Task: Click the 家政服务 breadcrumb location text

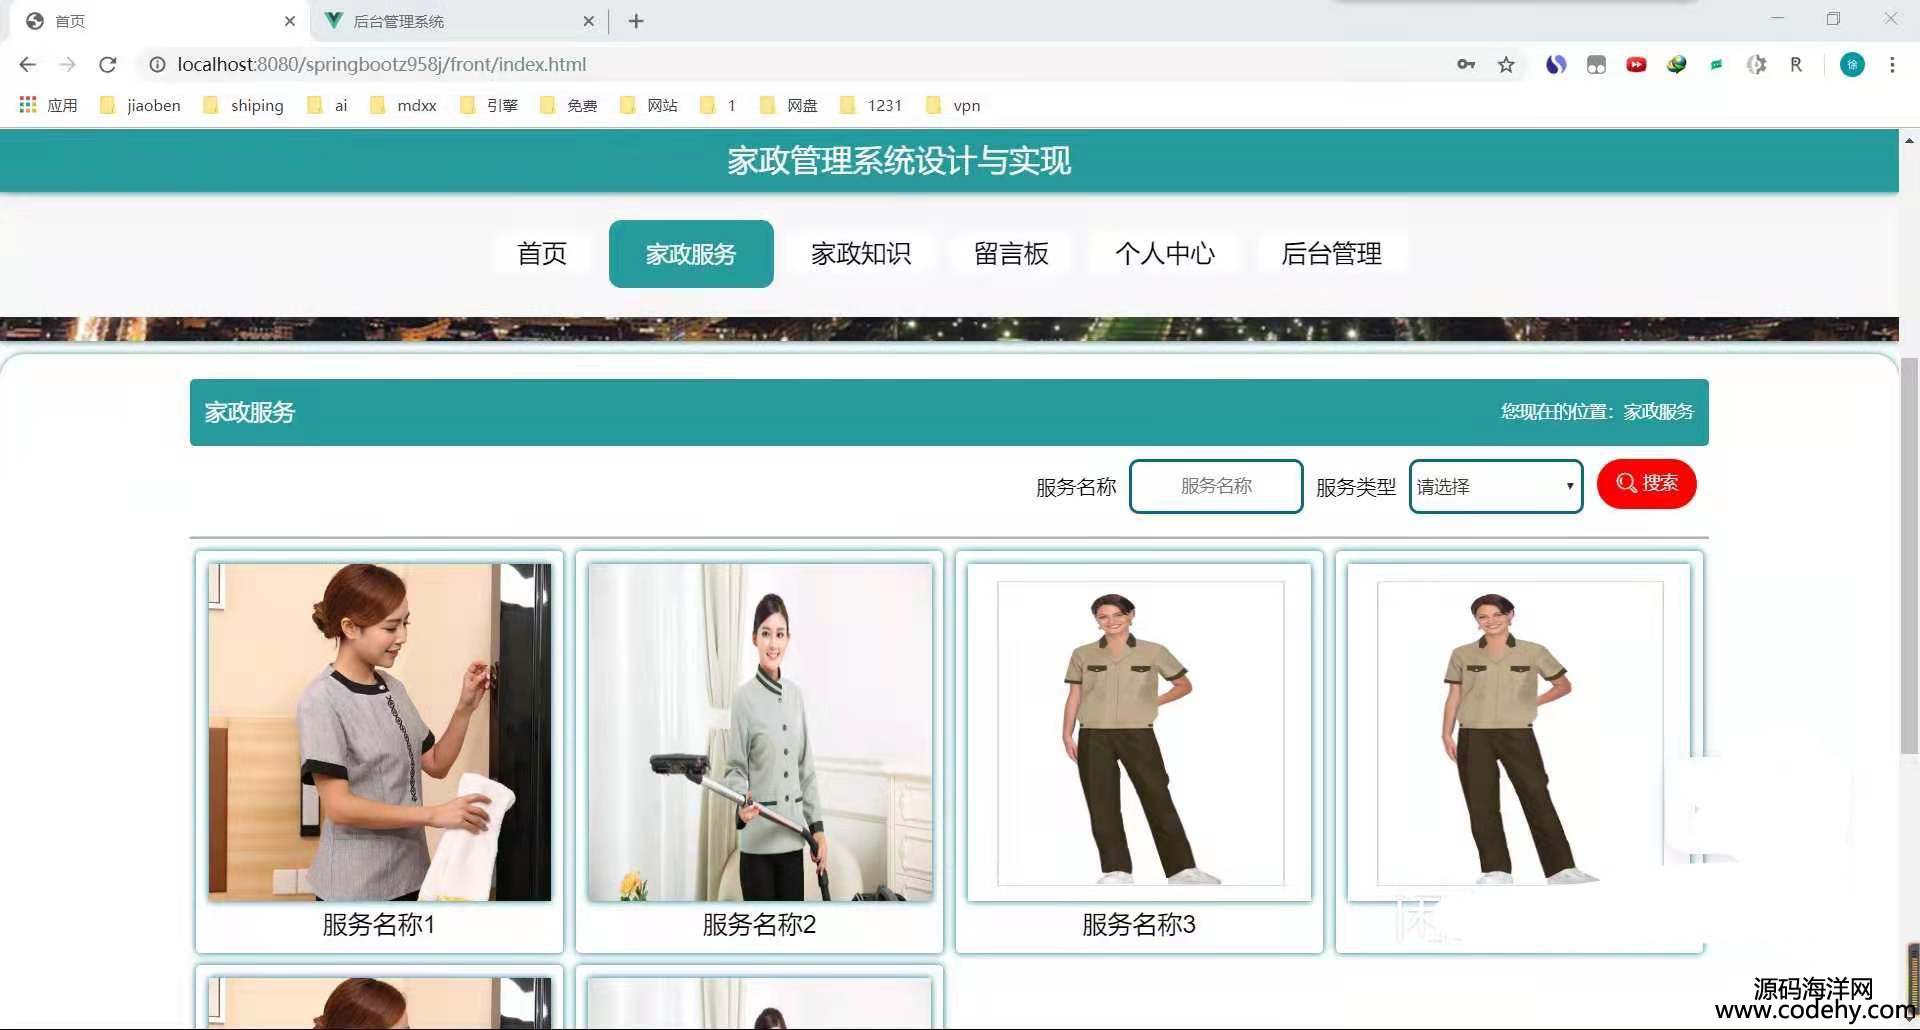Action: click(x=1658, y=412)
